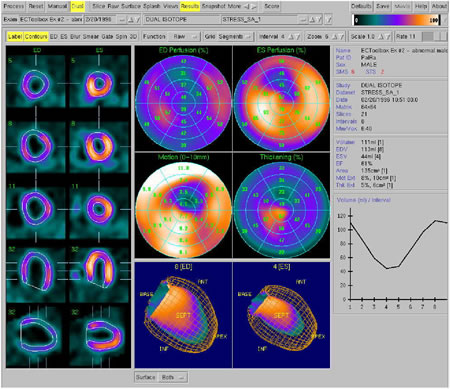This screenshot has width=450, height=389.
Task: Switch to the Views tab
Action: click(171, 6)
